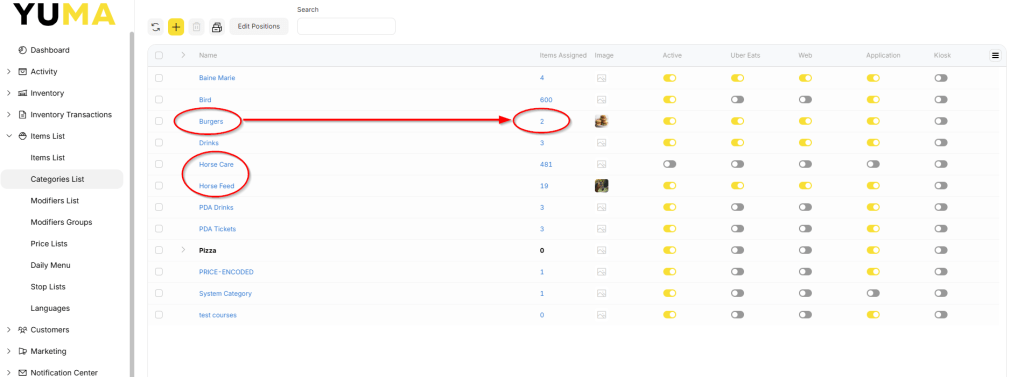The image size is (1024, 377).
Task: Open Modifiers List in sidebar
Action: pyautogui.click(x=55, y=201)
